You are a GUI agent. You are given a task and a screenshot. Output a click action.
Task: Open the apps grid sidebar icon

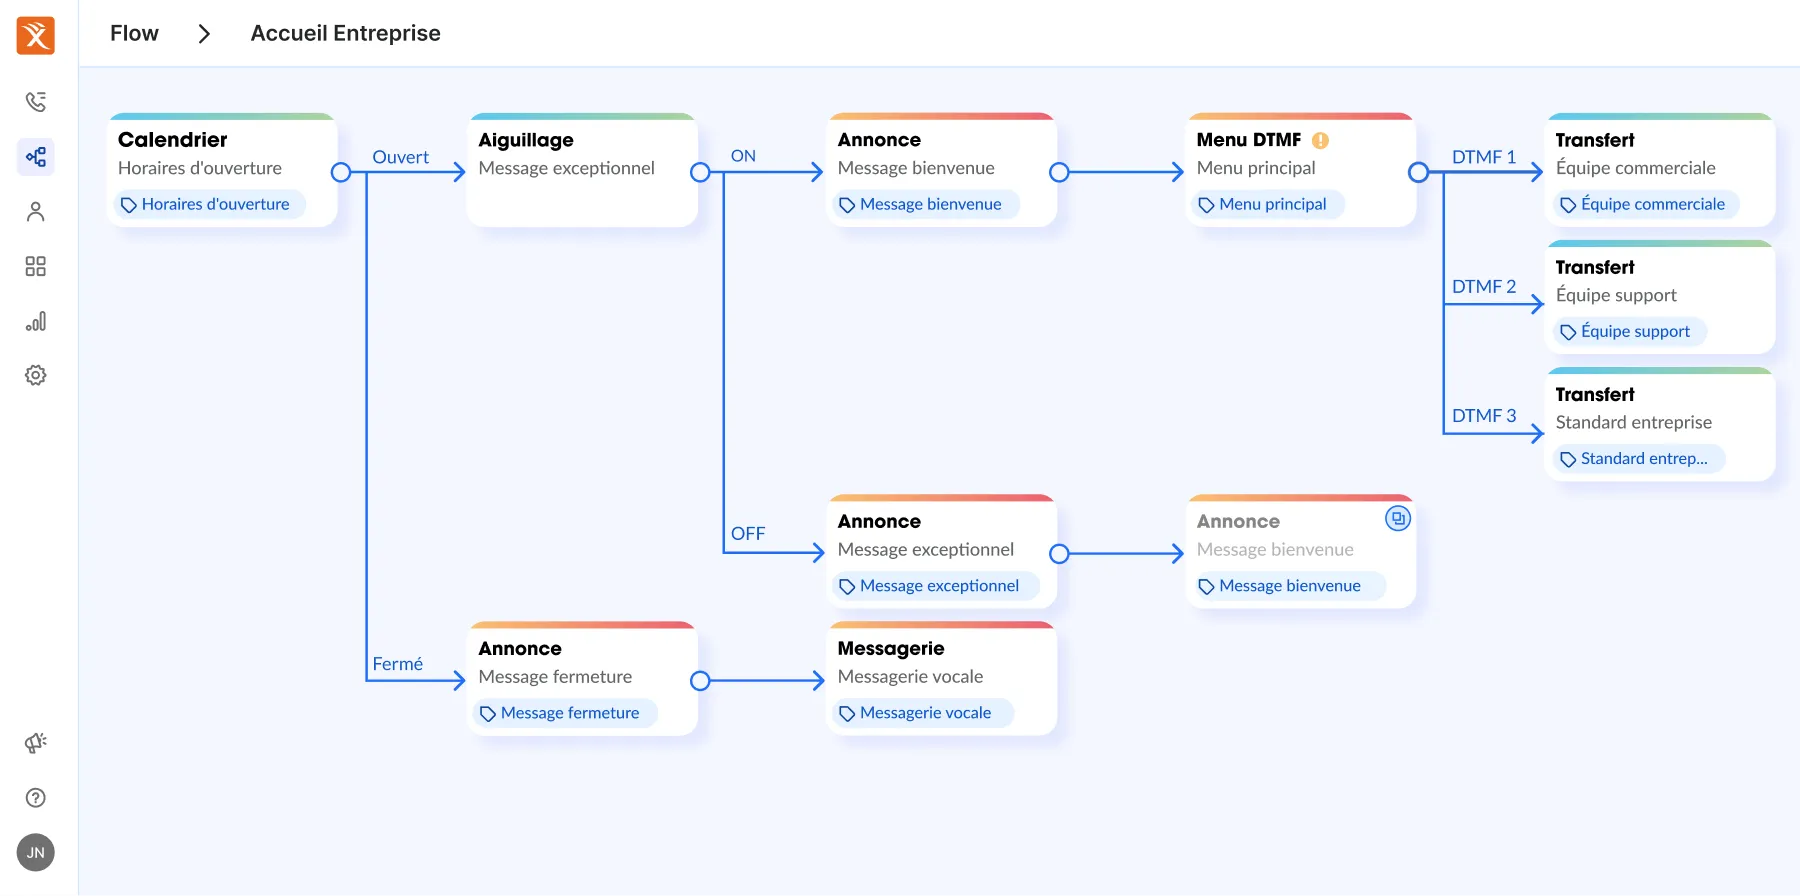point(36,266)
